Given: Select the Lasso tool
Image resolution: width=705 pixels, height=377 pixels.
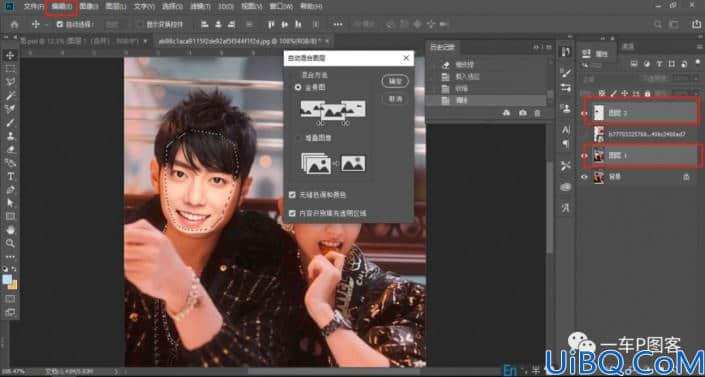Looking at the screenshot, I should [10, 82].
